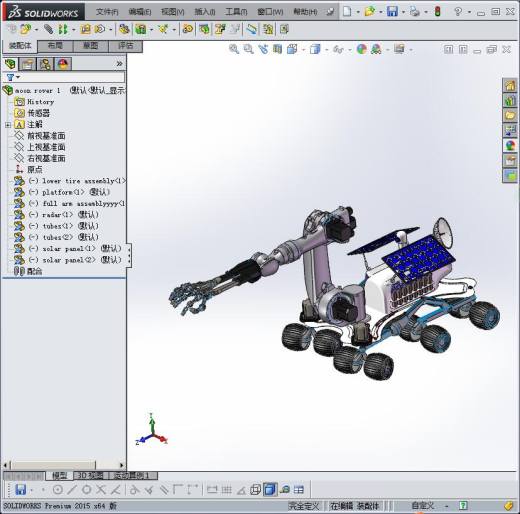Click 自定义 in the status bar

tap(422, 506)
